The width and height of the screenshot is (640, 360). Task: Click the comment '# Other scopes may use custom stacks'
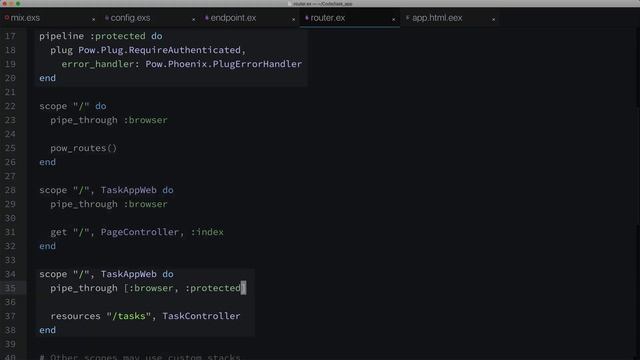tap(140, 357)
